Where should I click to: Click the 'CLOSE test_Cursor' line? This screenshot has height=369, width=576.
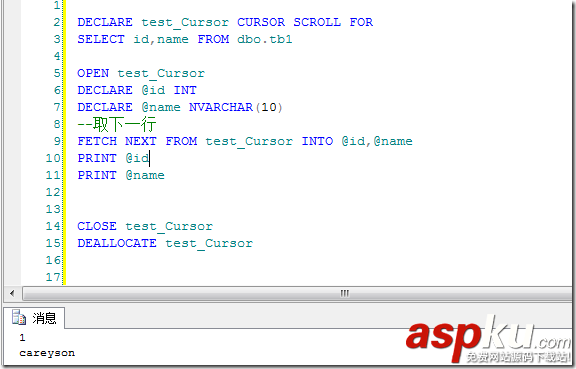tap(145, 226)
